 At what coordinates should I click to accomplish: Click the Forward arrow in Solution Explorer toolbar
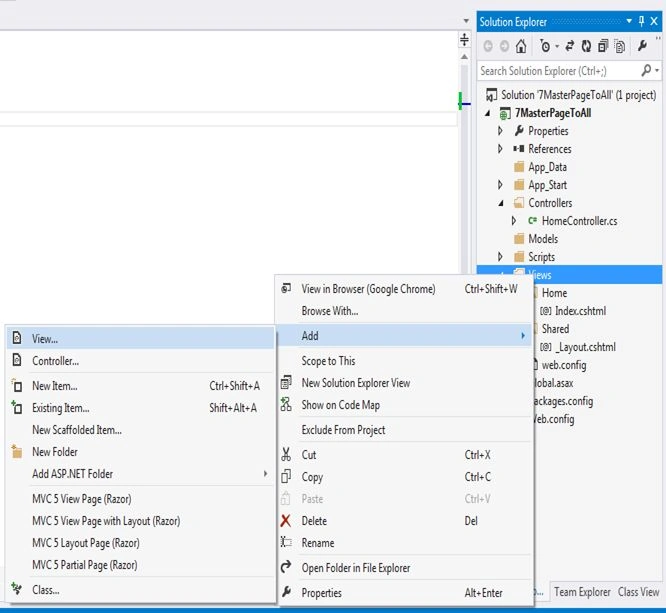(x=504, y=46)
